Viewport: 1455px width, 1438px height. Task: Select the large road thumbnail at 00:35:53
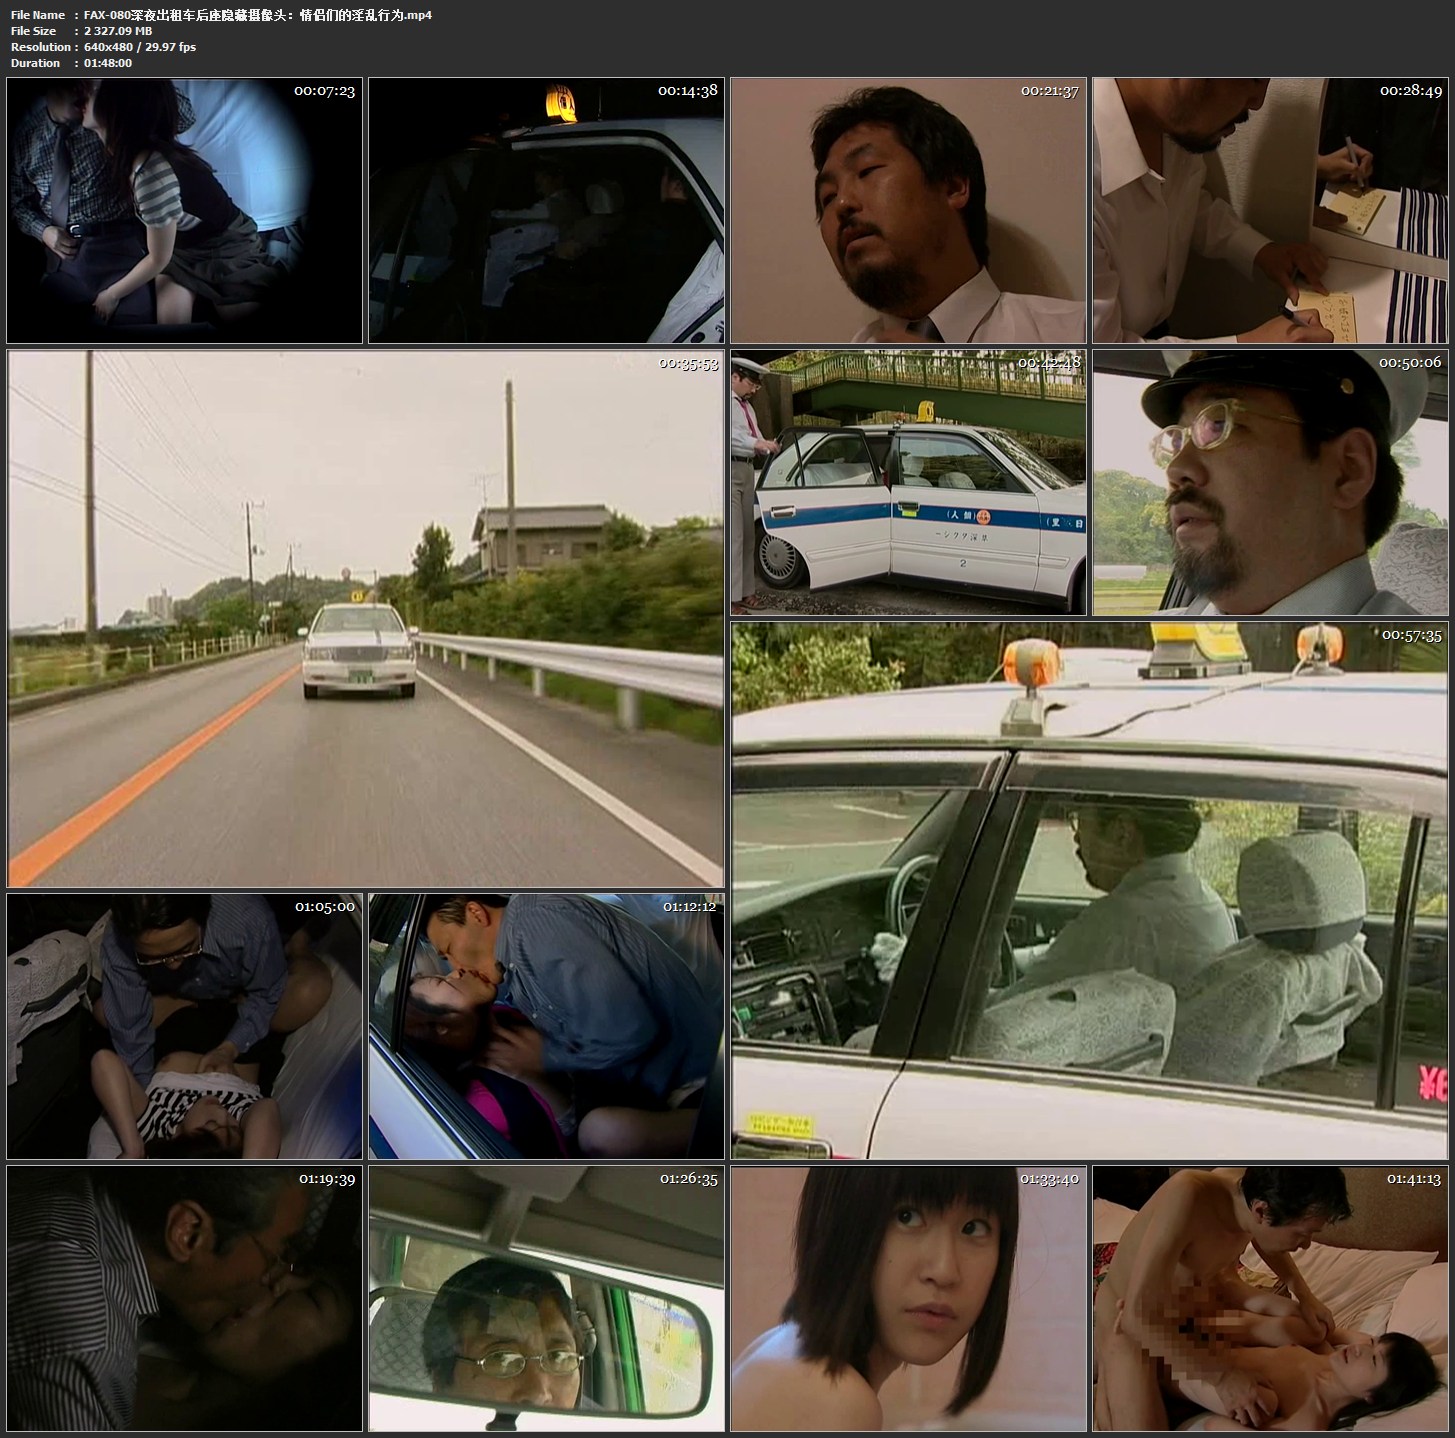point(365,618)
